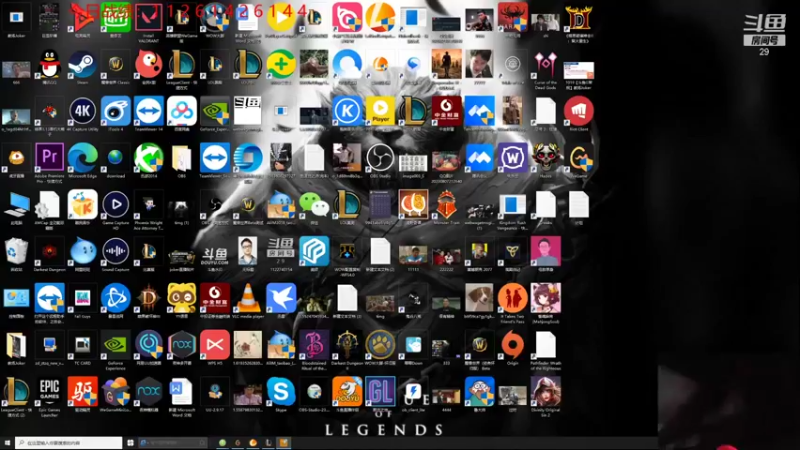This screenshot has height=450, width=800.
Task: Open Bloodstained Ritual of the Night
Action: pyautogui.click(x=314, y=345)
